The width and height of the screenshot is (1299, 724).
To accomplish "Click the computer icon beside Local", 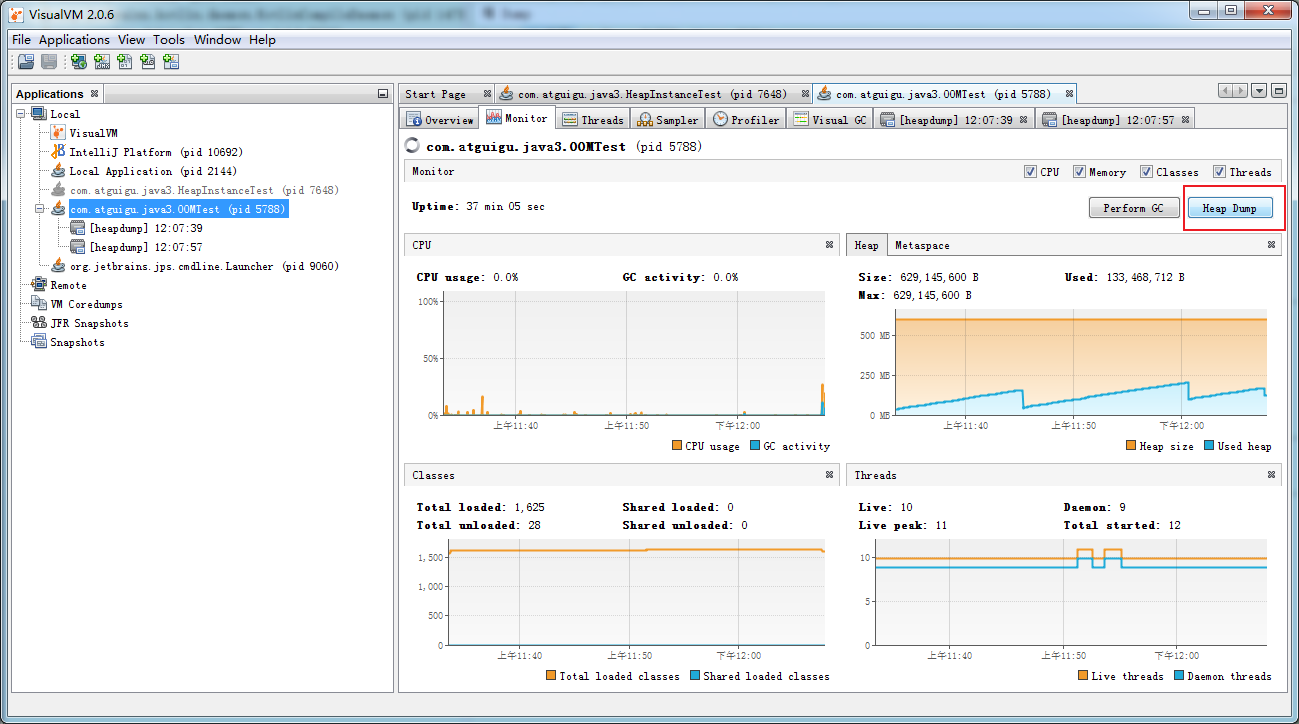I will tap(39, 114).
